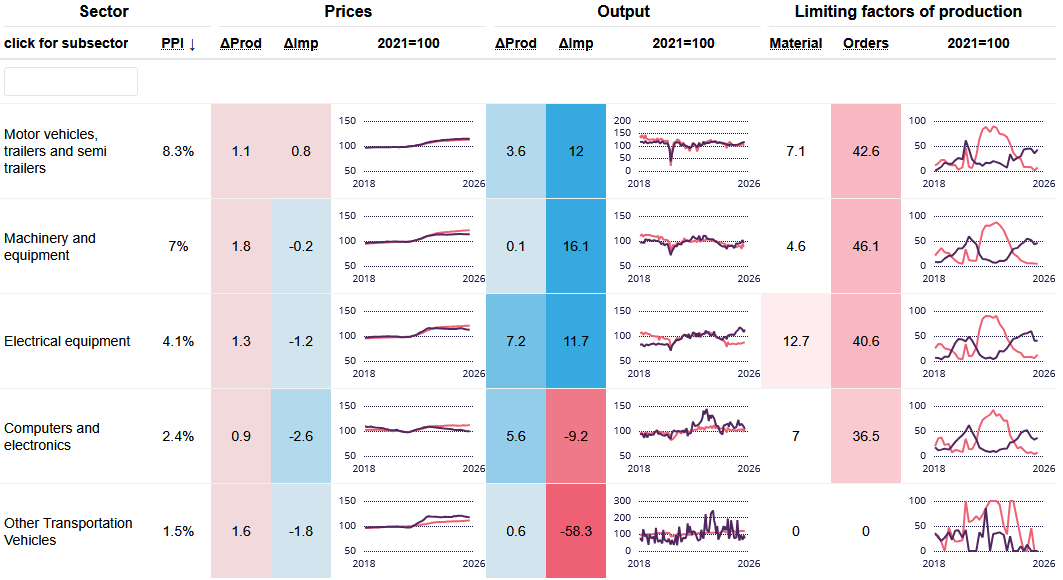Open subsectors for Electrical equipment

67,341
